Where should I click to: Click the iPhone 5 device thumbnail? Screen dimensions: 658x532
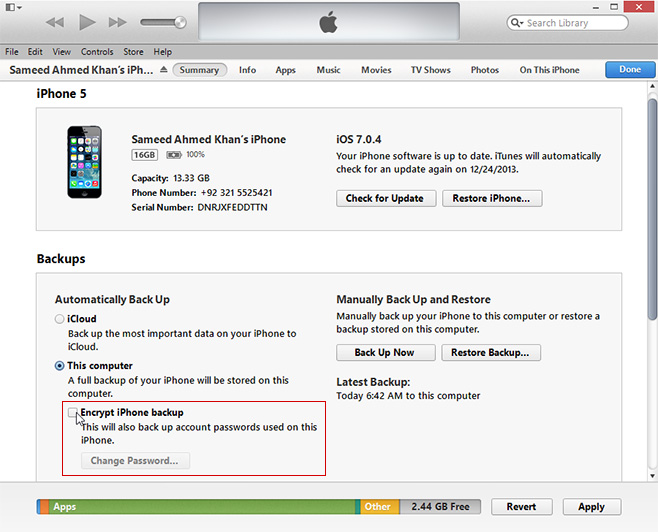click(x=84, y=162)
